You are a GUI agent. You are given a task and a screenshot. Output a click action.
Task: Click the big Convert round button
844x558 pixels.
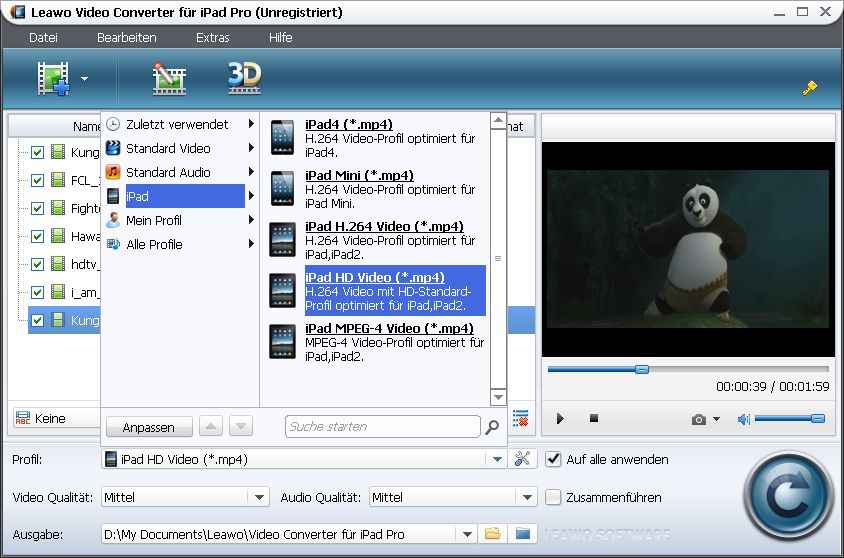788,498
